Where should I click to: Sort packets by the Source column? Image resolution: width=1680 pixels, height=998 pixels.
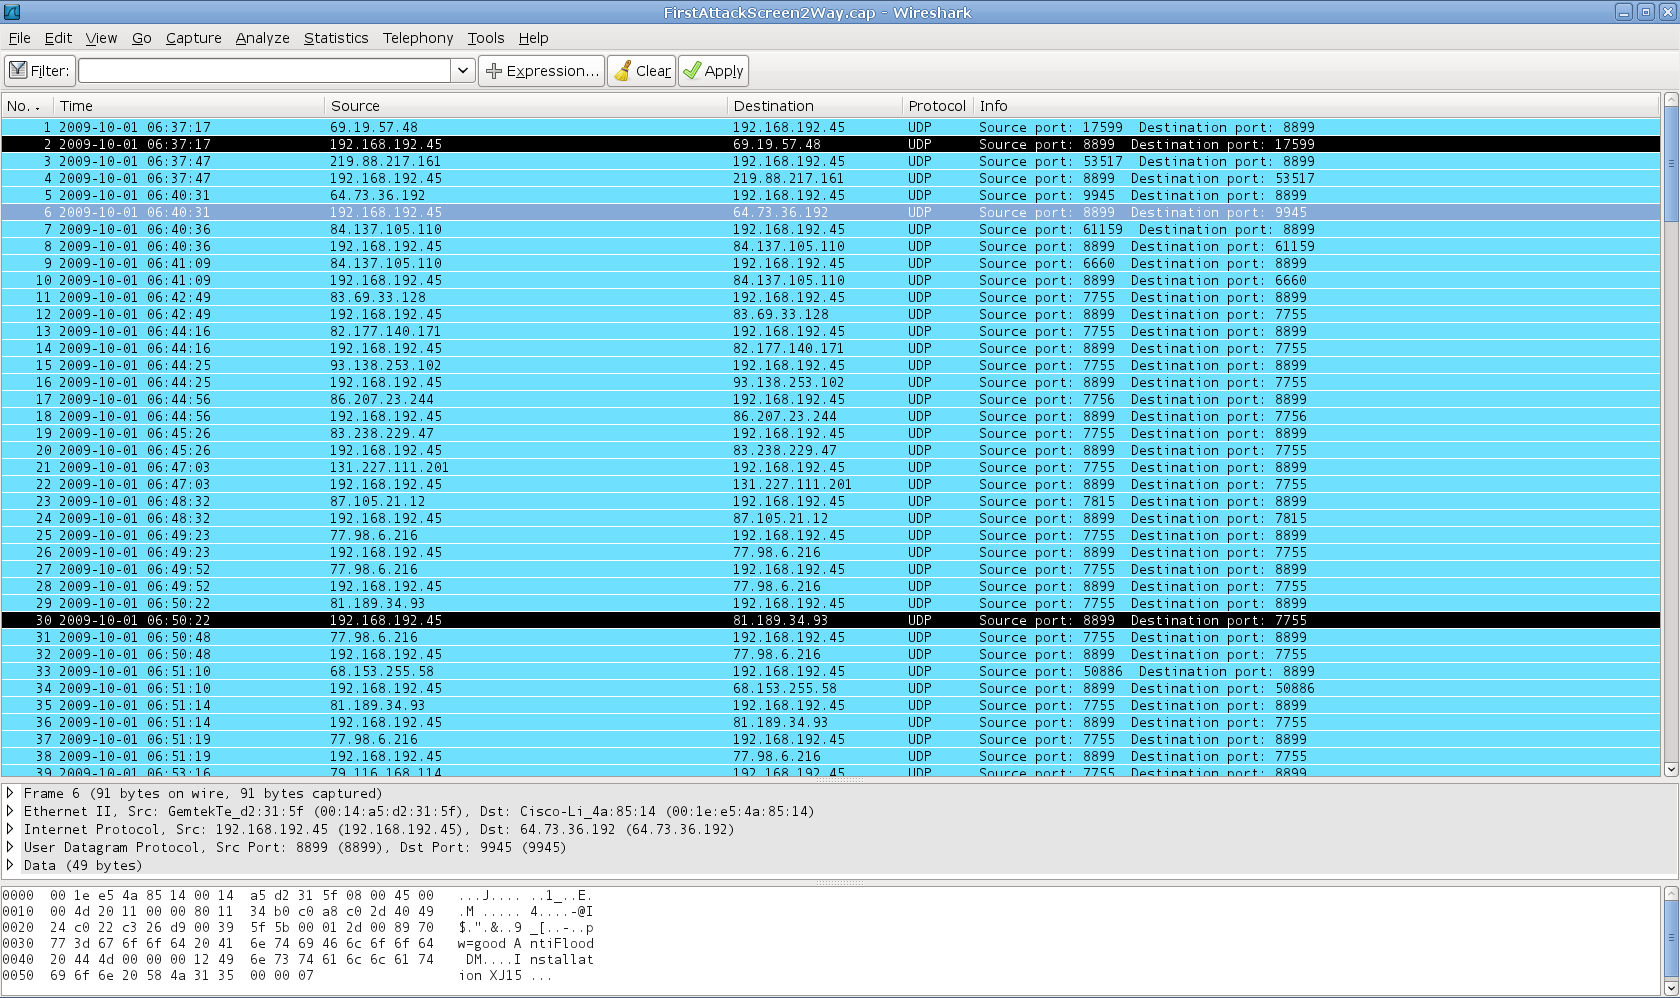point(526,106)
